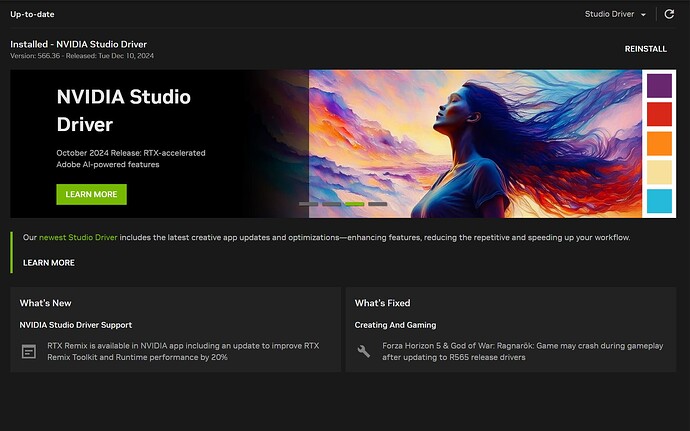Select the cream-colored swatch
This screenshot has width=690, height=431.
click(659, 172)
